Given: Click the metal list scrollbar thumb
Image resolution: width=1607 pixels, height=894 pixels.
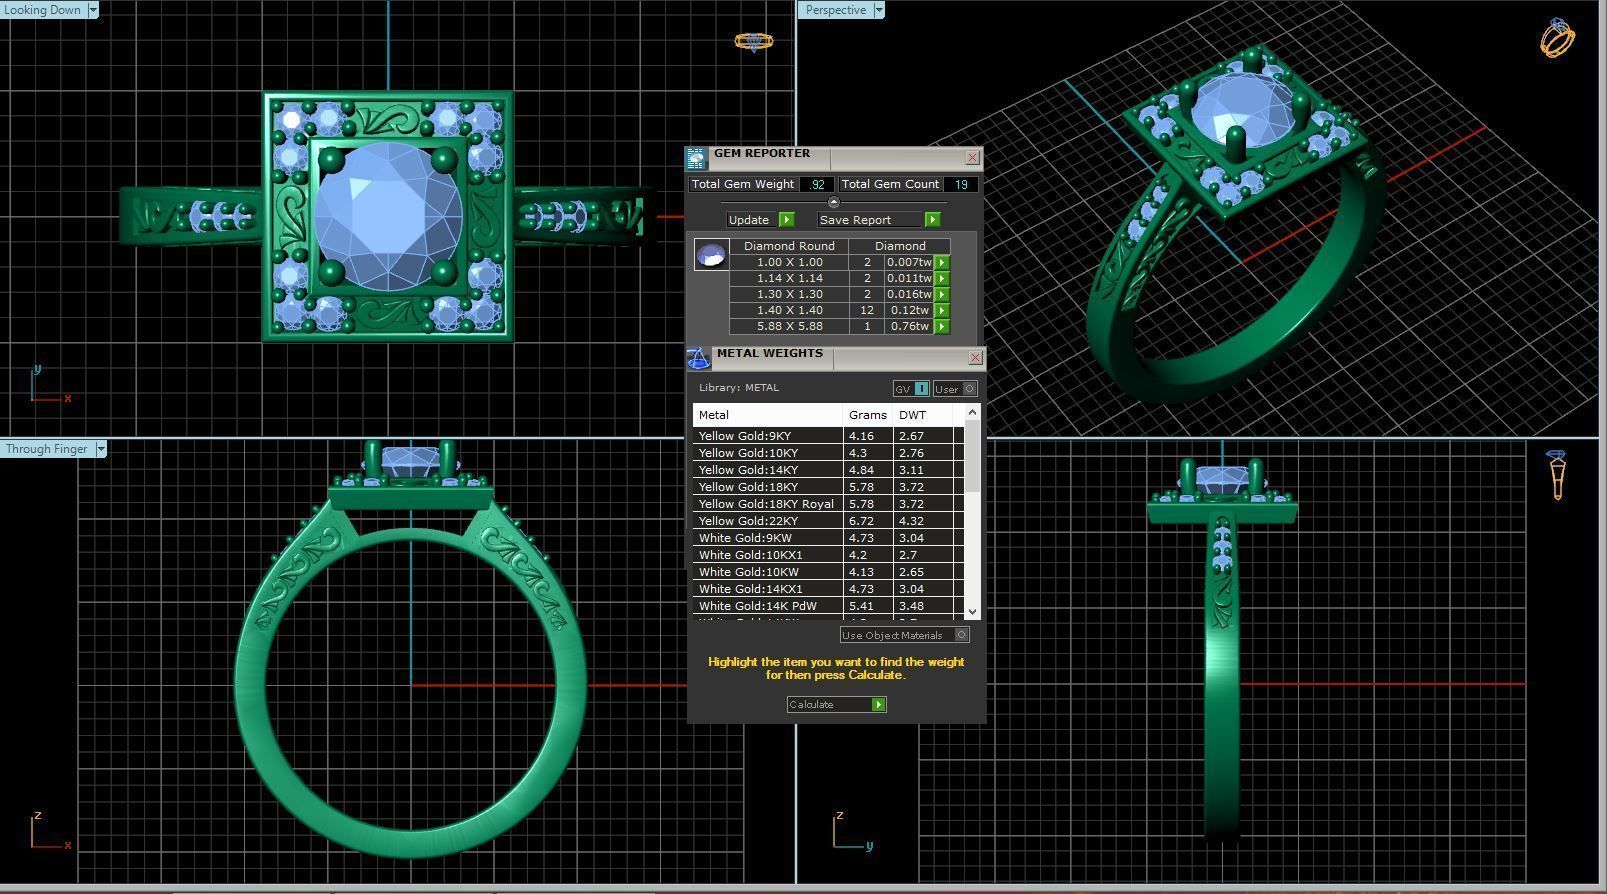Looking at the screenshot, I should (x=972, y=456).
